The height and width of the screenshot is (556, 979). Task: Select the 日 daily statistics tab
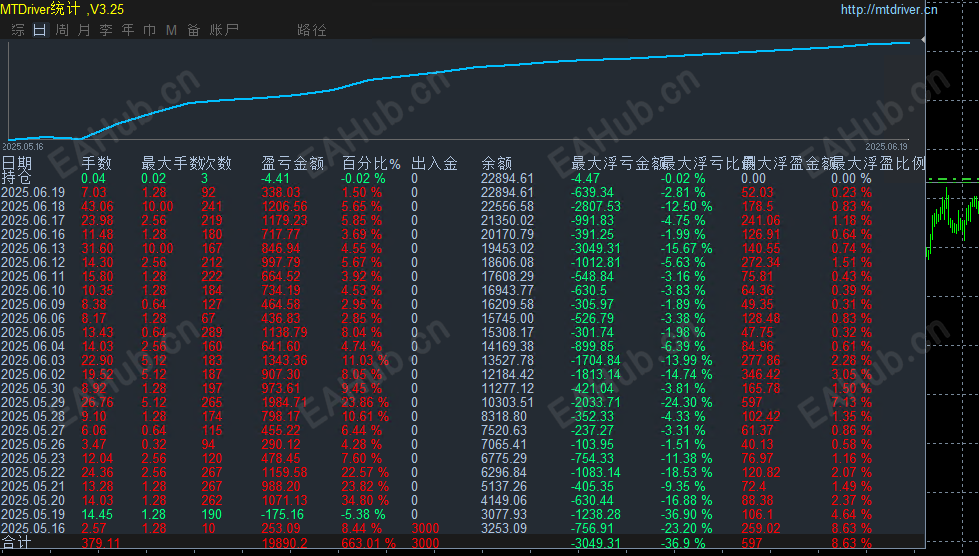(x=40, y=30)
